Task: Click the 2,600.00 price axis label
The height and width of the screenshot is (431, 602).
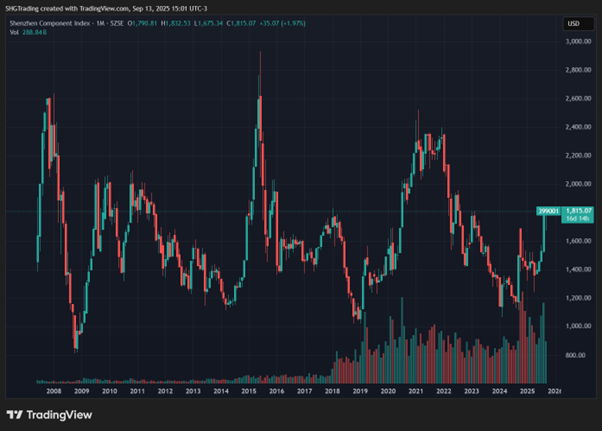Action: [x=578, y=98]
